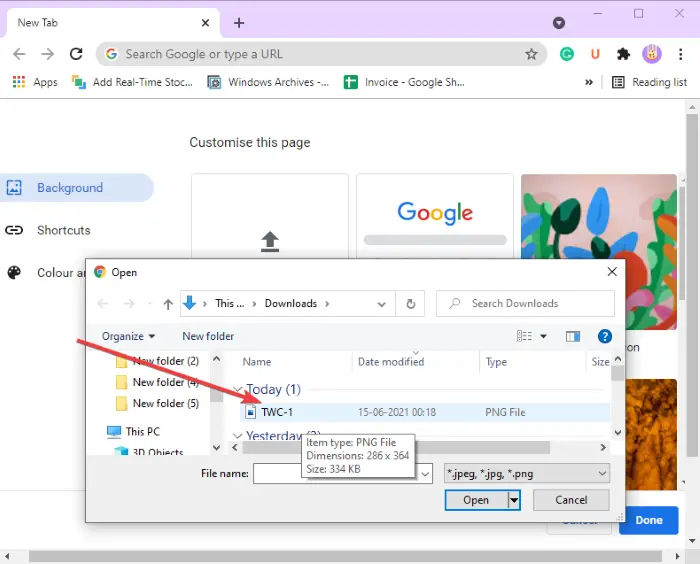Sort by the Name column header
The width and height of the screenshot is (700, 564).
point(257,362)
